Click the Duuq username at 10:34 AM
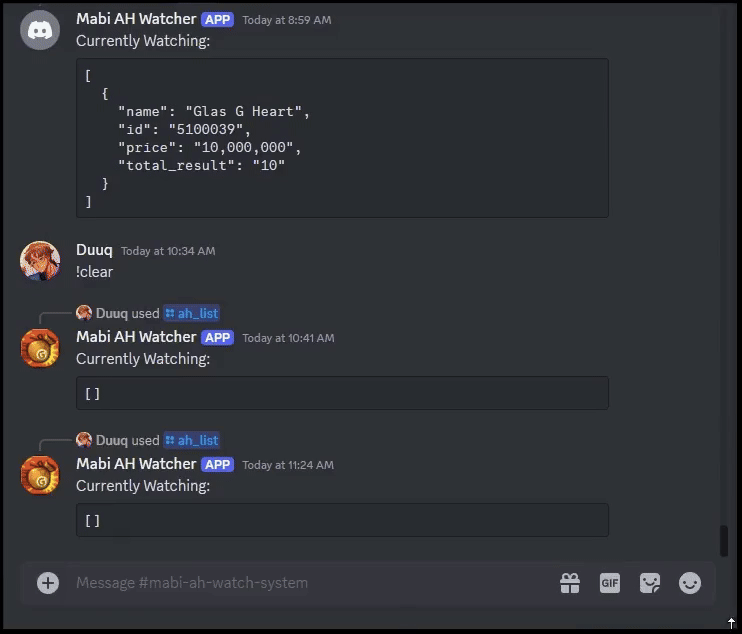The width and height of the screenshot is (742, 634). tap(94, 250)
